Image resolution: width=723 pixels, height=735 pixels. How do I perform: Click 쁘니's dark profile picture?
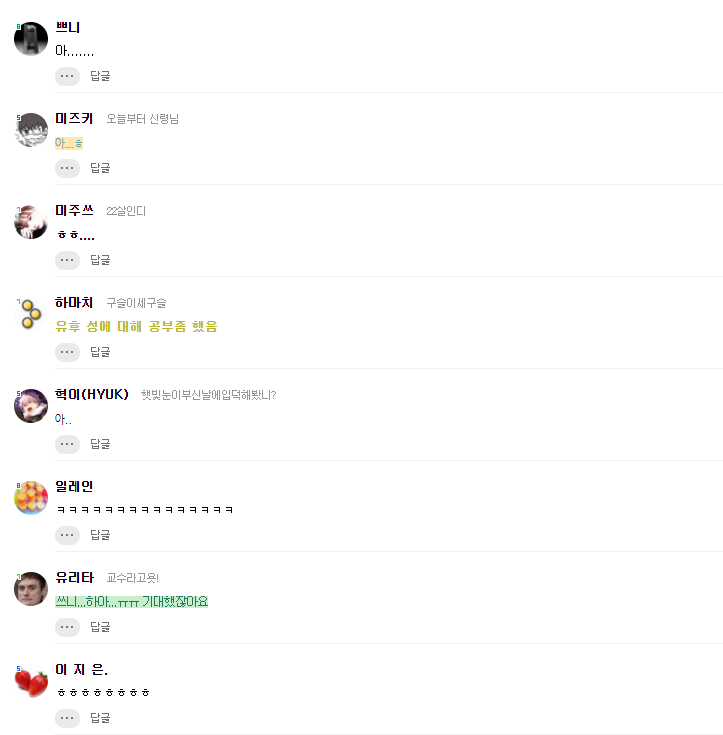(31, 39)
